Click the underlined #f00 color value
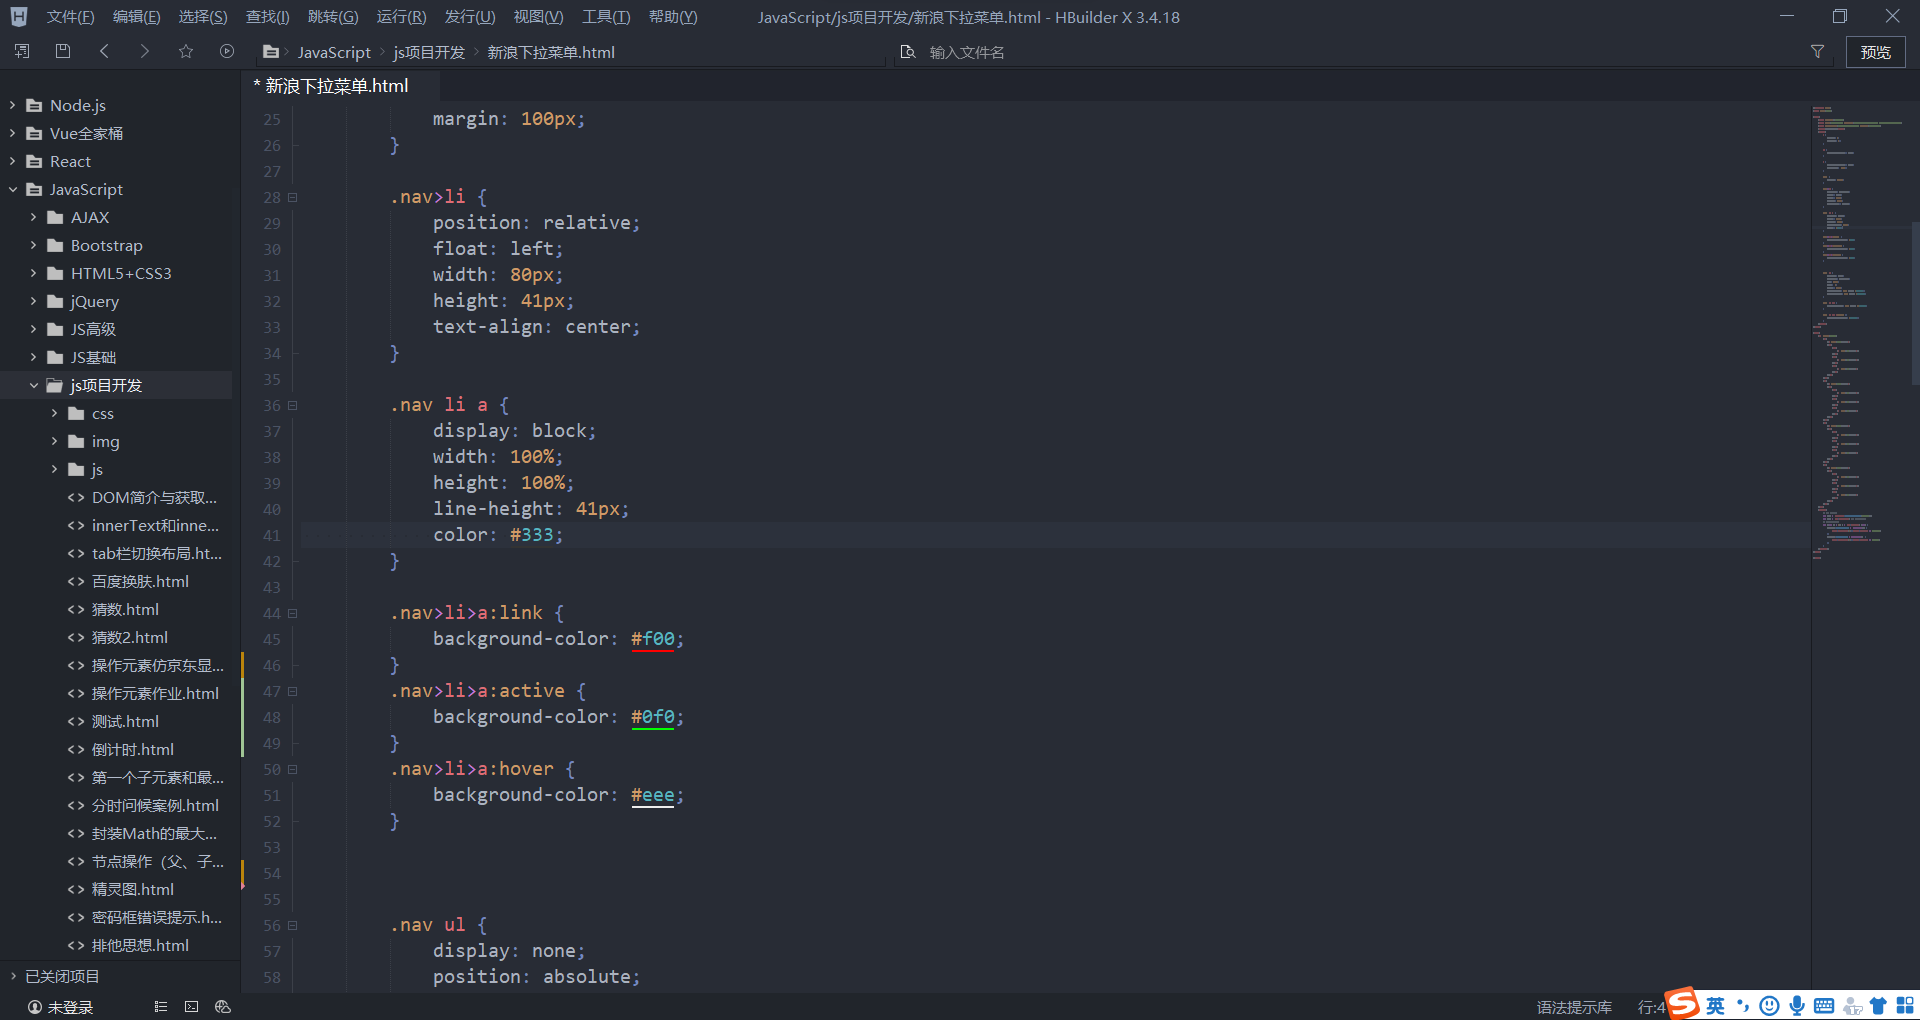 653,638
